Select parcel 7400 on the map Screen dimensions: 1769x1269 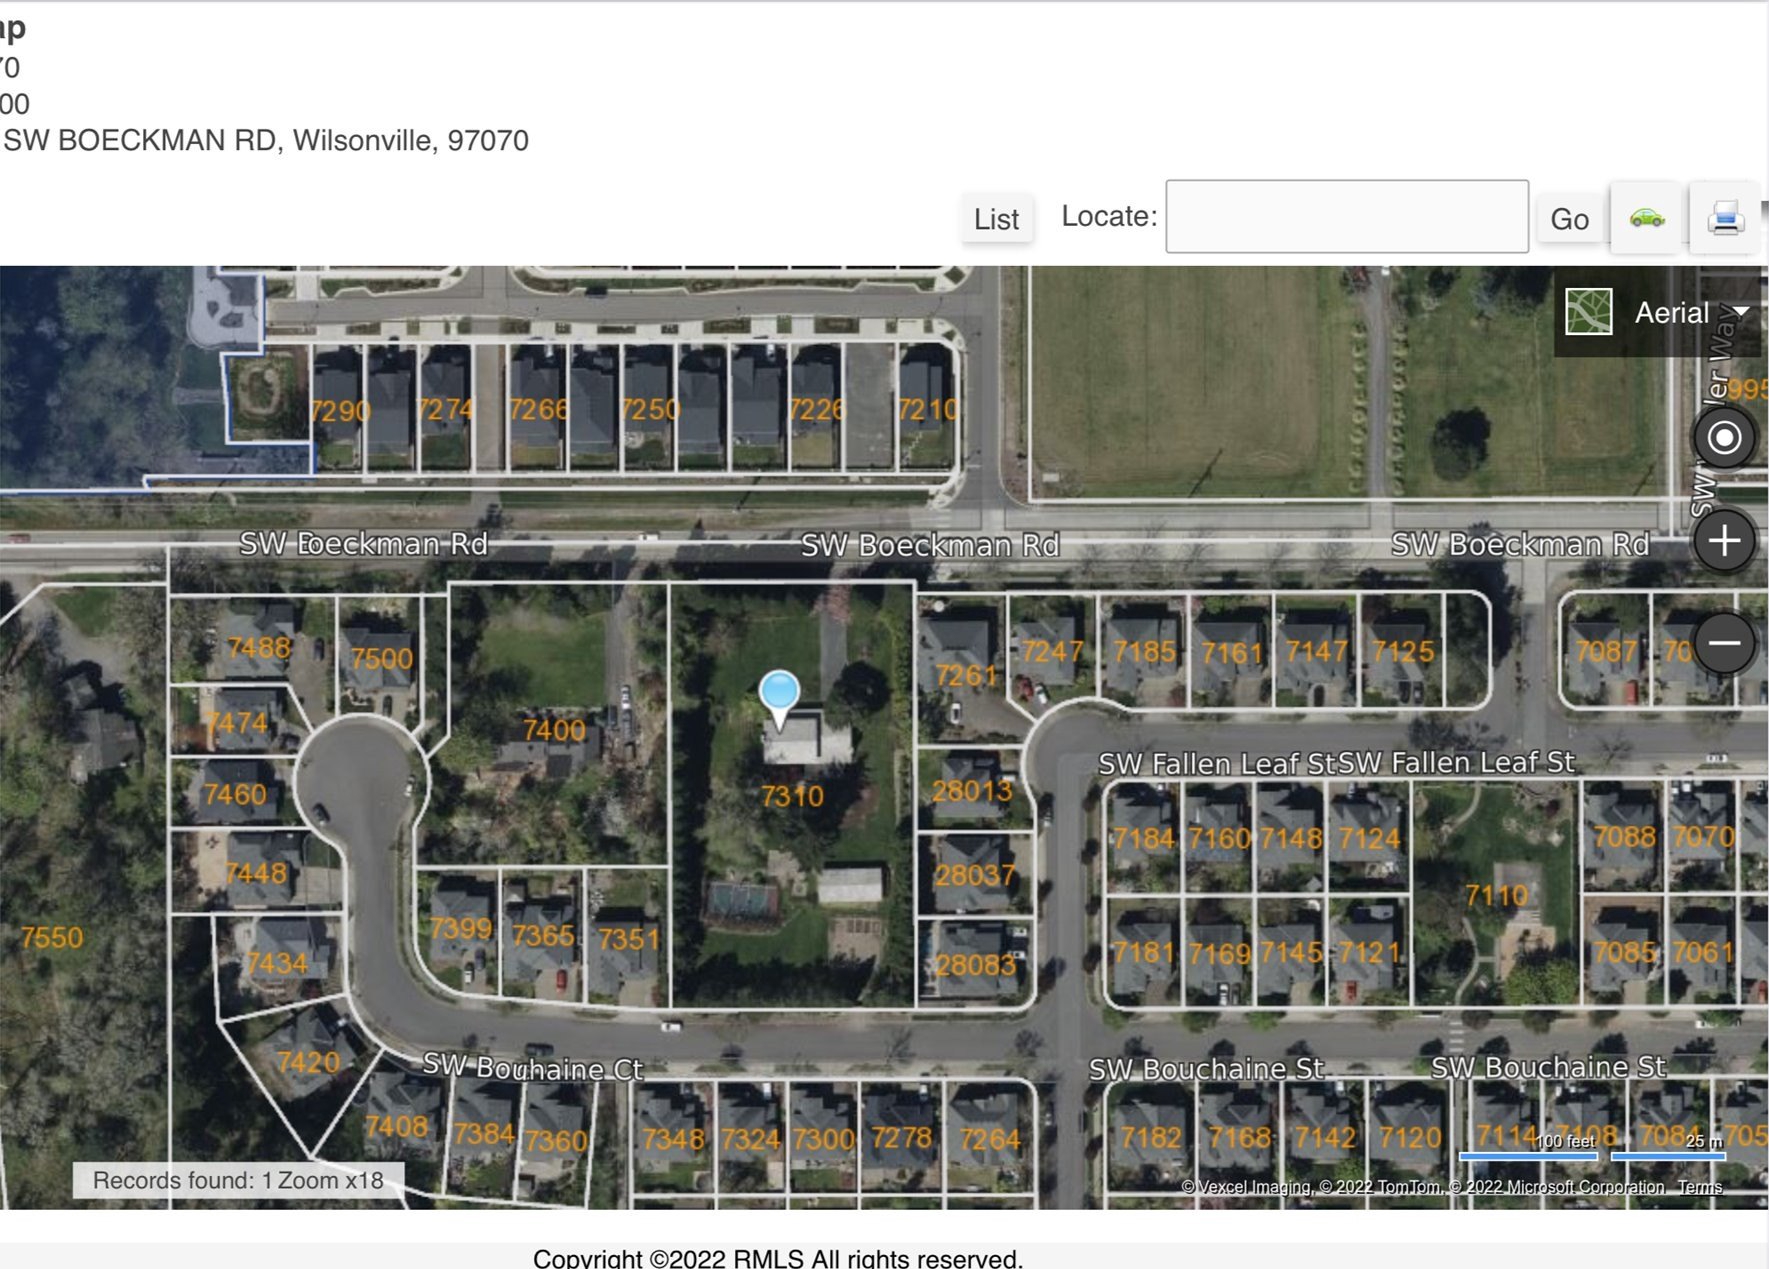554,730
